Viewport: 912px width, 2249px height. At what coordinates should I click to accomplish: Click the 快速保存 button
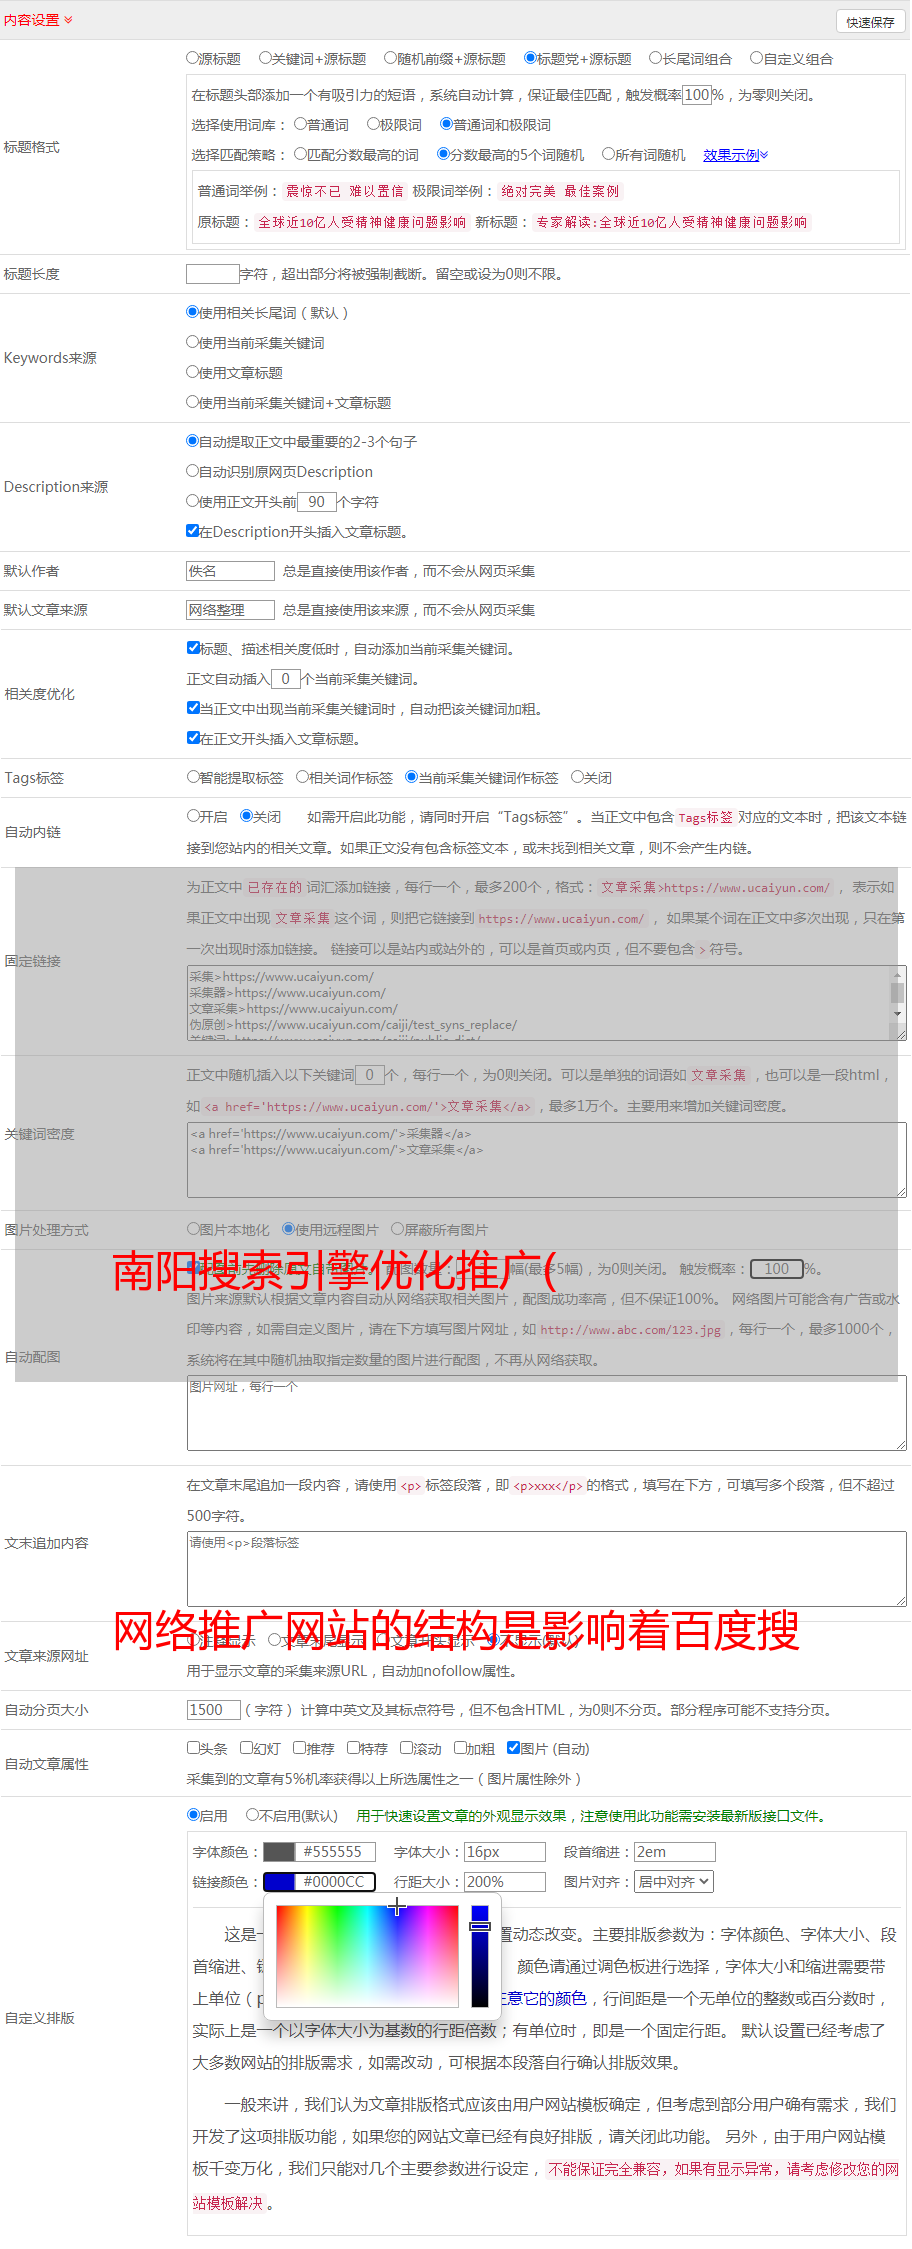(870, 22)
